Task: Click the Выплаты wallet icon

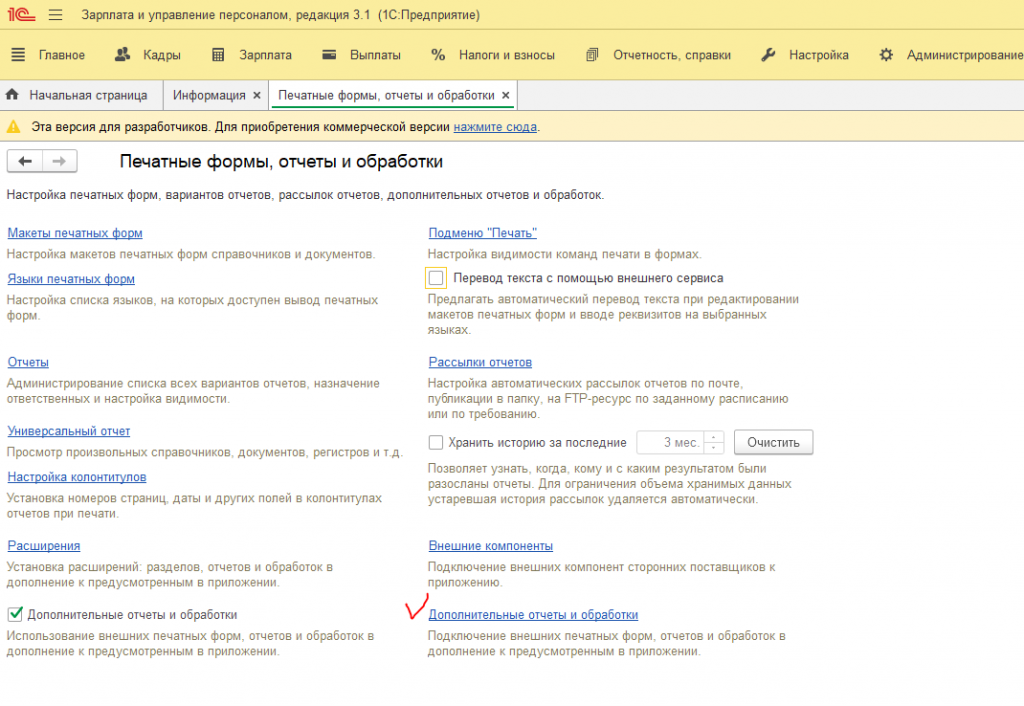Action: [x=329, y=55]
